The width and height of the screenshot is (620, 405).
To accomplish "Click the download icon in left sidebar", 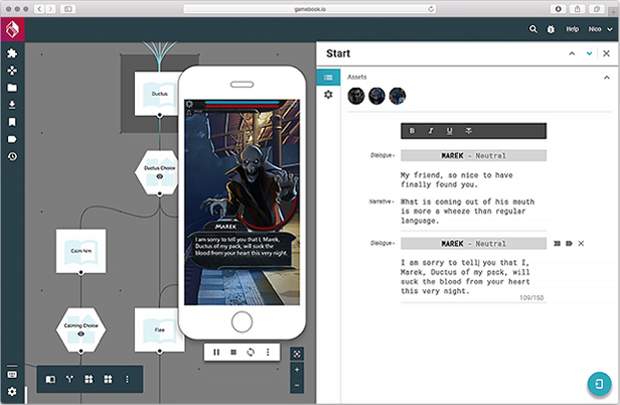I will click(12, 105).
